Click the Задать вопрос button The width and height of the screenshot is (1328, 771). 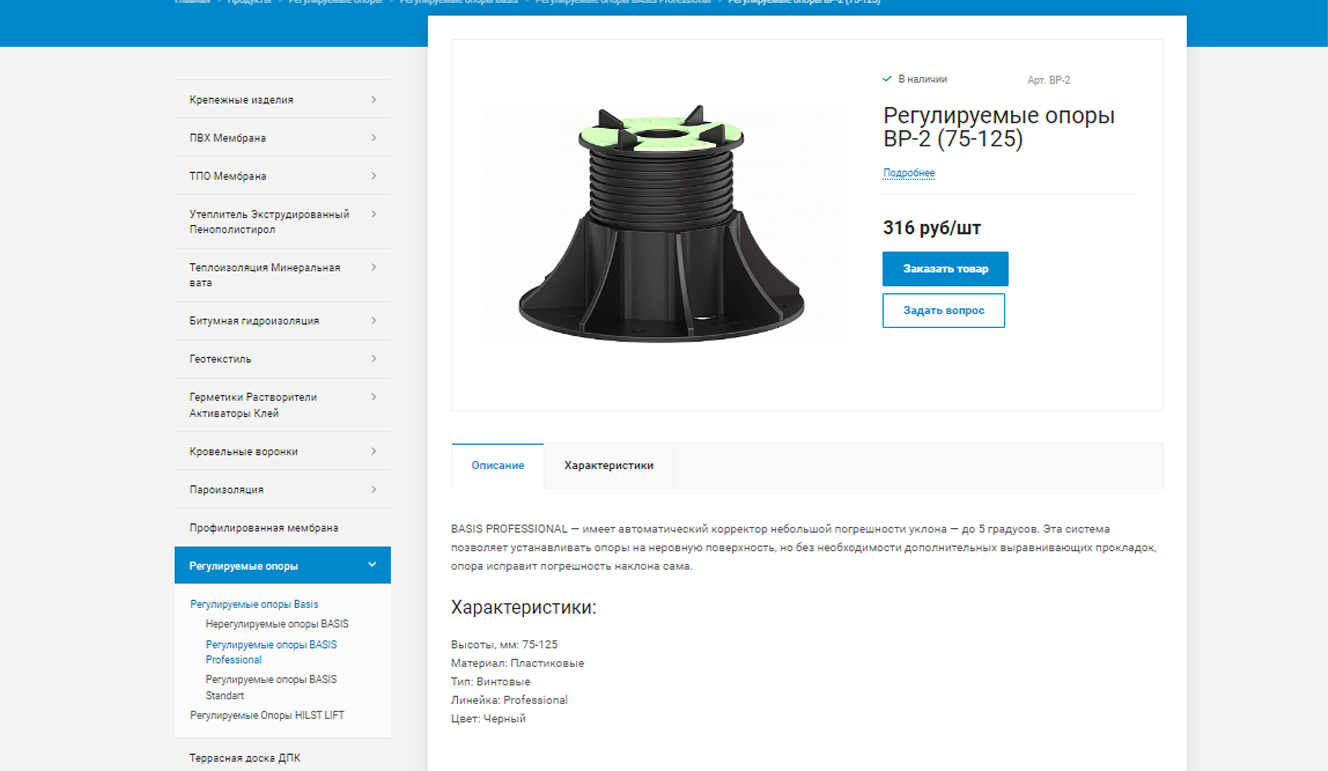944,311
